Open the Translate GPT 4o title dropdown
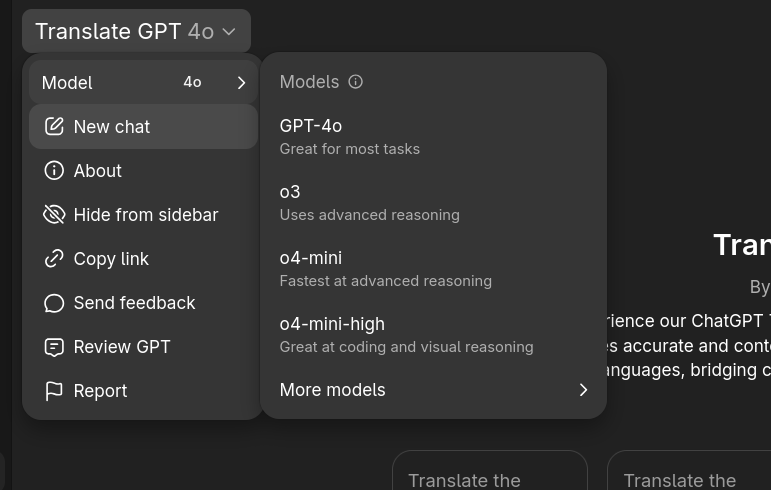 tap(136, 31)
